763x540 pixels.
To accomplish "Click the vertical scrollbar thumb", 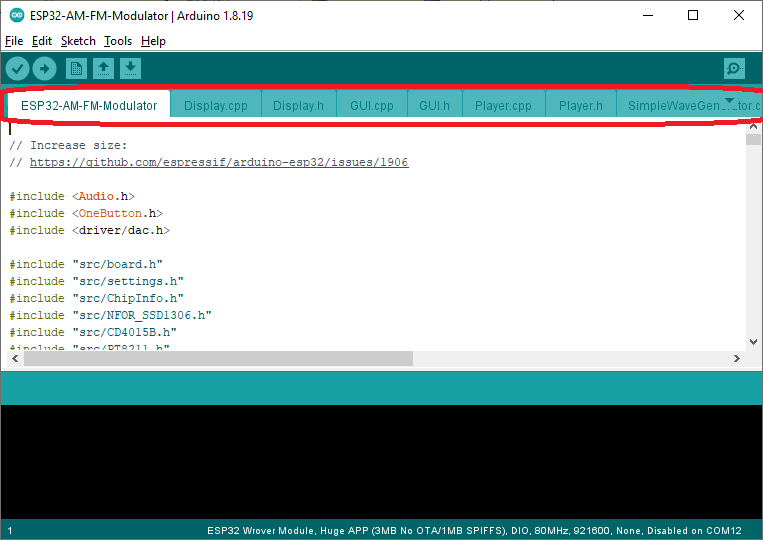I will pos(753,139).
